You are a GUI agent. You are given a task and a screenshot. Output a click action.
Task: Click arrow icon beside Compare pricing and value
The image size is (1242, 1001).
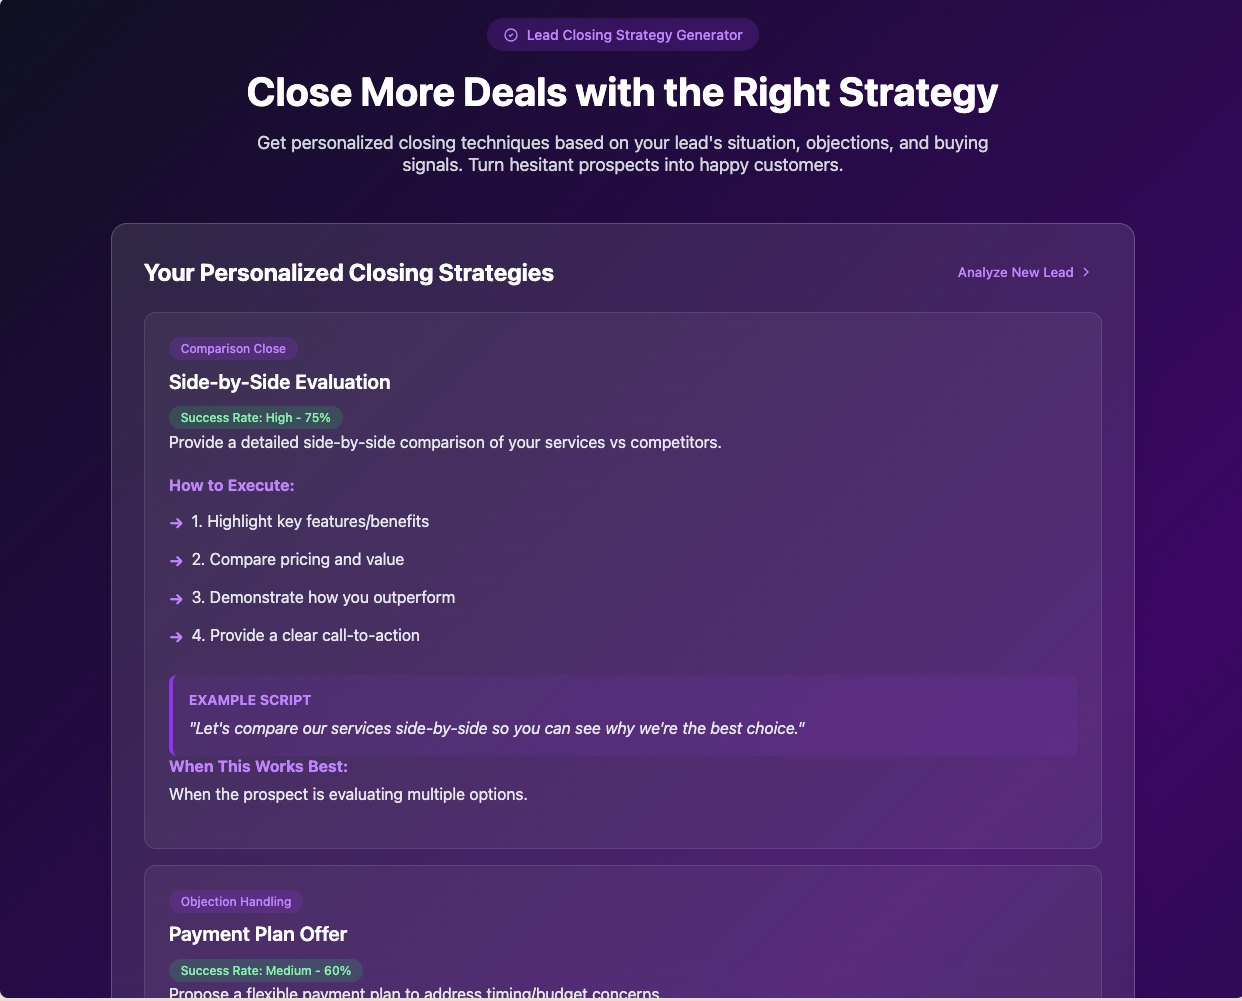point(176,561)
